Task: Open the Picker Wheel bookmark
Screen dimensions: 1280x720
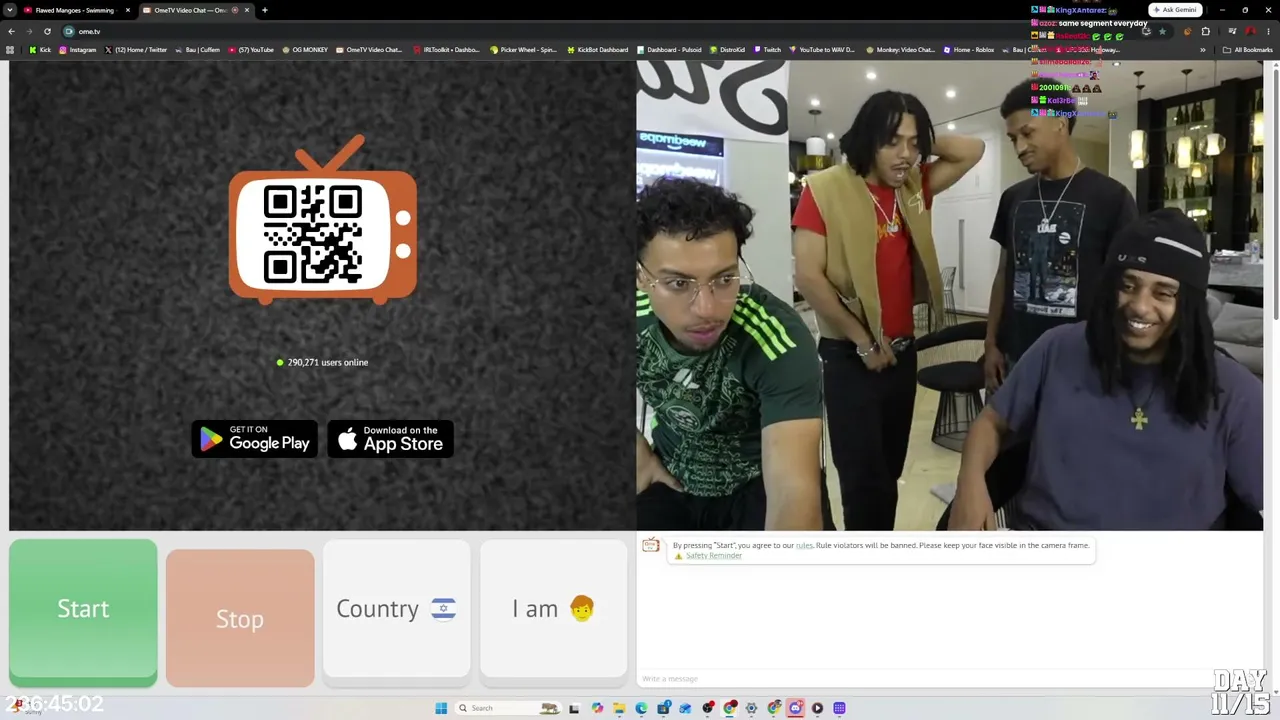Action: pyautogui.click(x=523, y=50)
